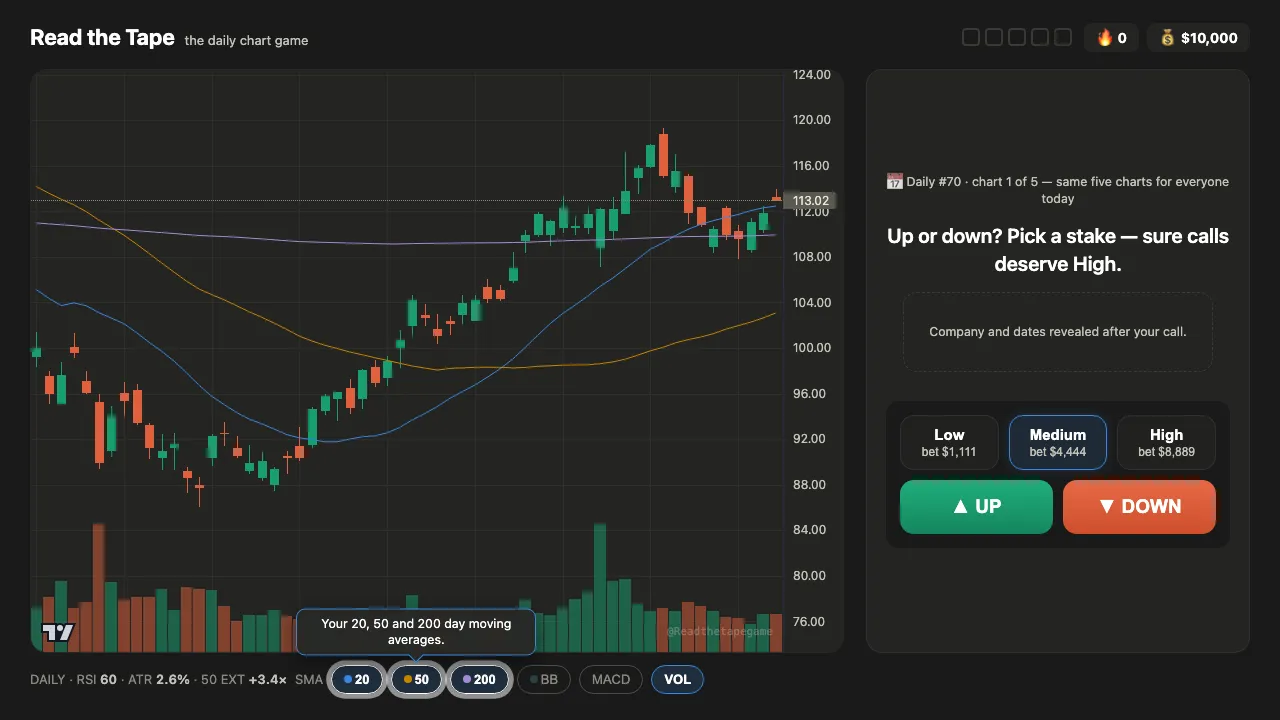1280x720 pixels.
Task: Click the moving averages tooltip
Action: click(x=416, y=631)
